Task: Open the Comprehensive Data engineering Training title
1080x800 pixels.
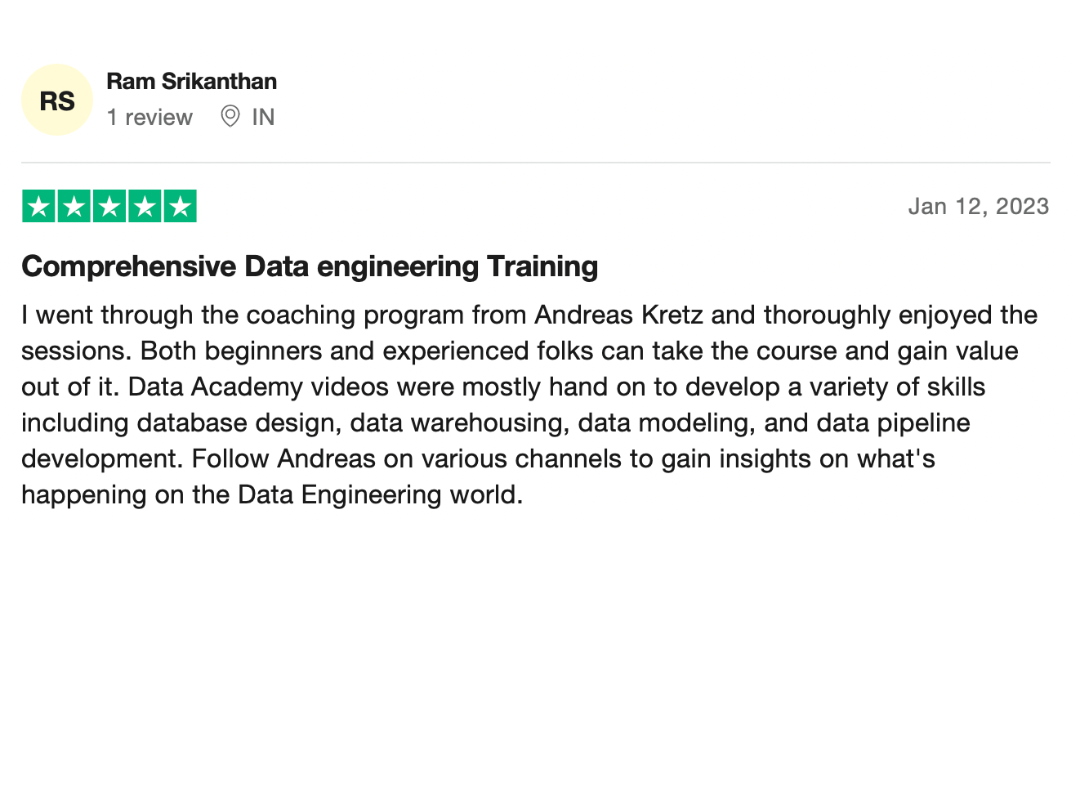Action: (309, 267)
